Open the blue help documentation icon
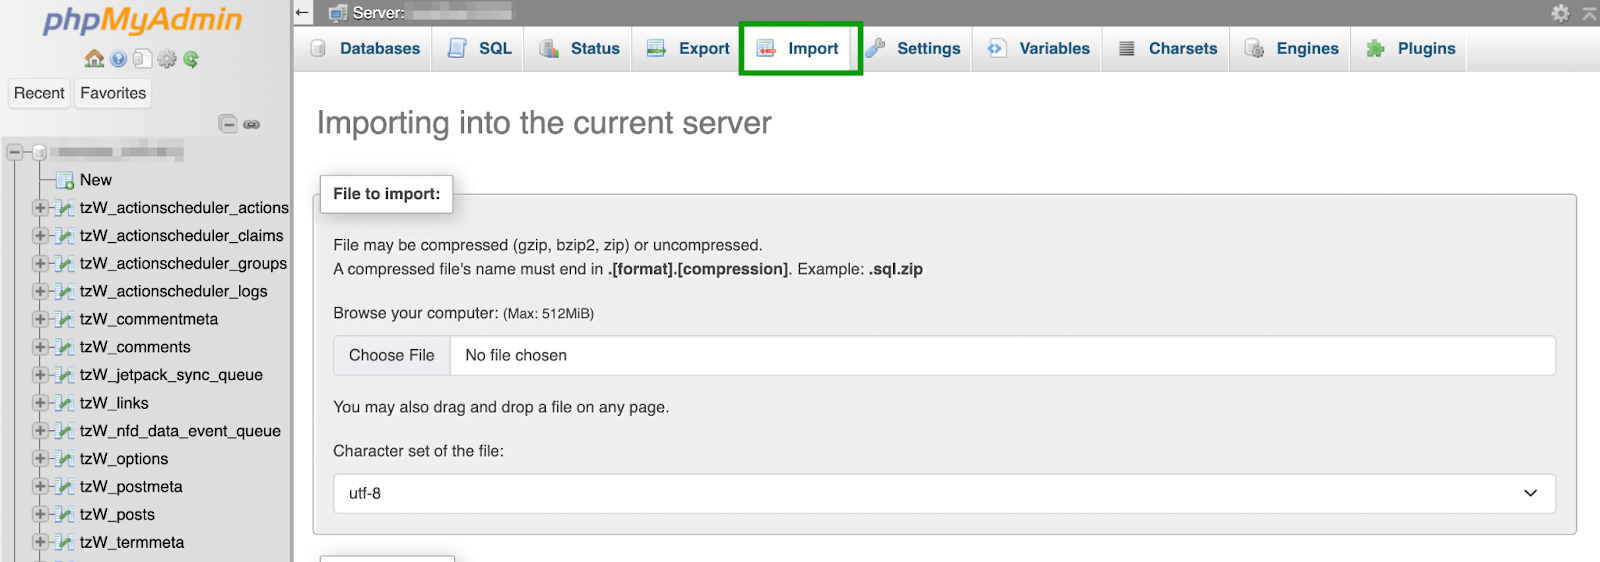 (x=119, y=59)
